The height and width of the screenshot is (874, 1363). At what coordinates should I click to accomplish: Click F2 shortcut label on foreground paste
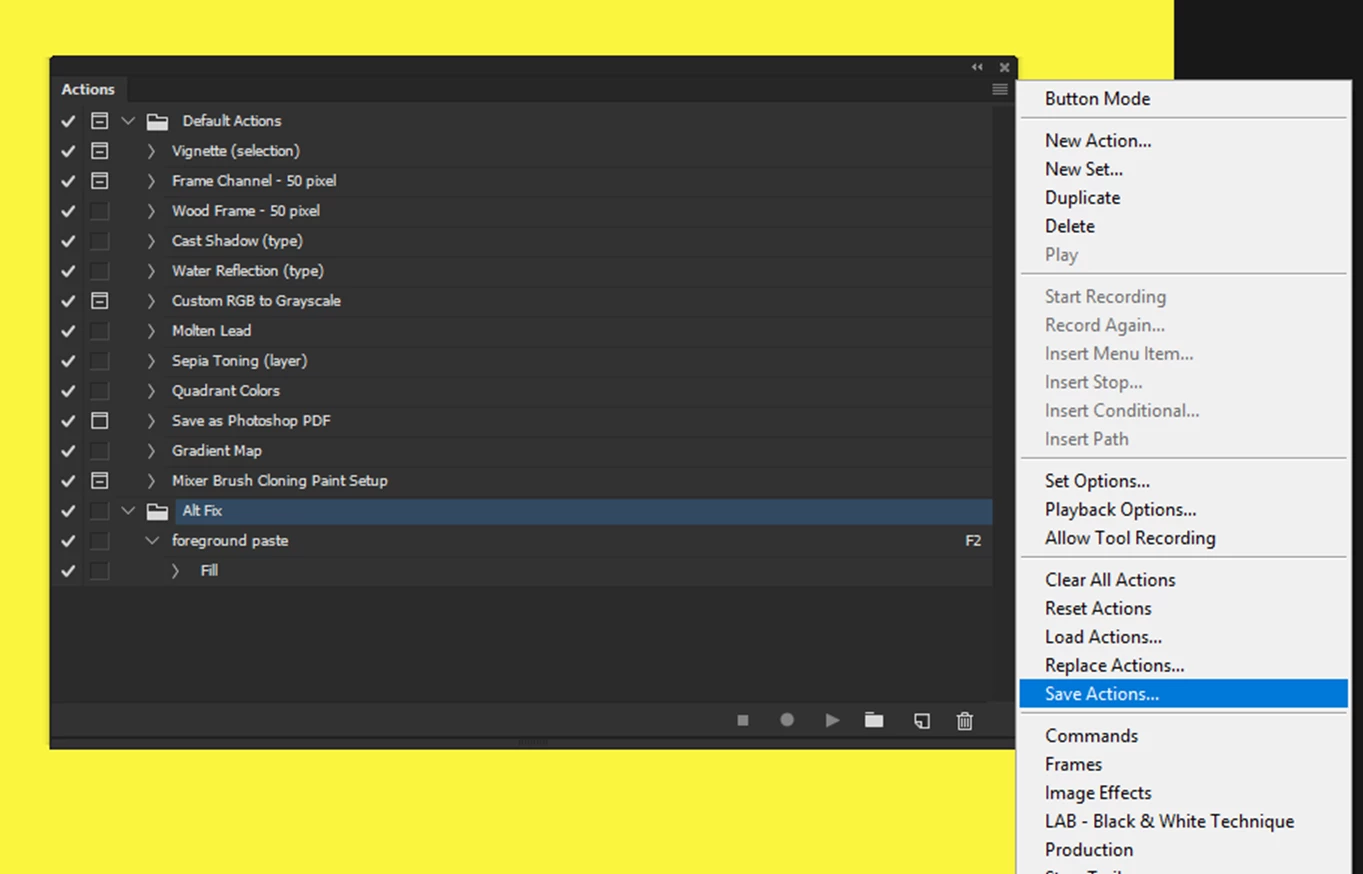click(973, 541)
